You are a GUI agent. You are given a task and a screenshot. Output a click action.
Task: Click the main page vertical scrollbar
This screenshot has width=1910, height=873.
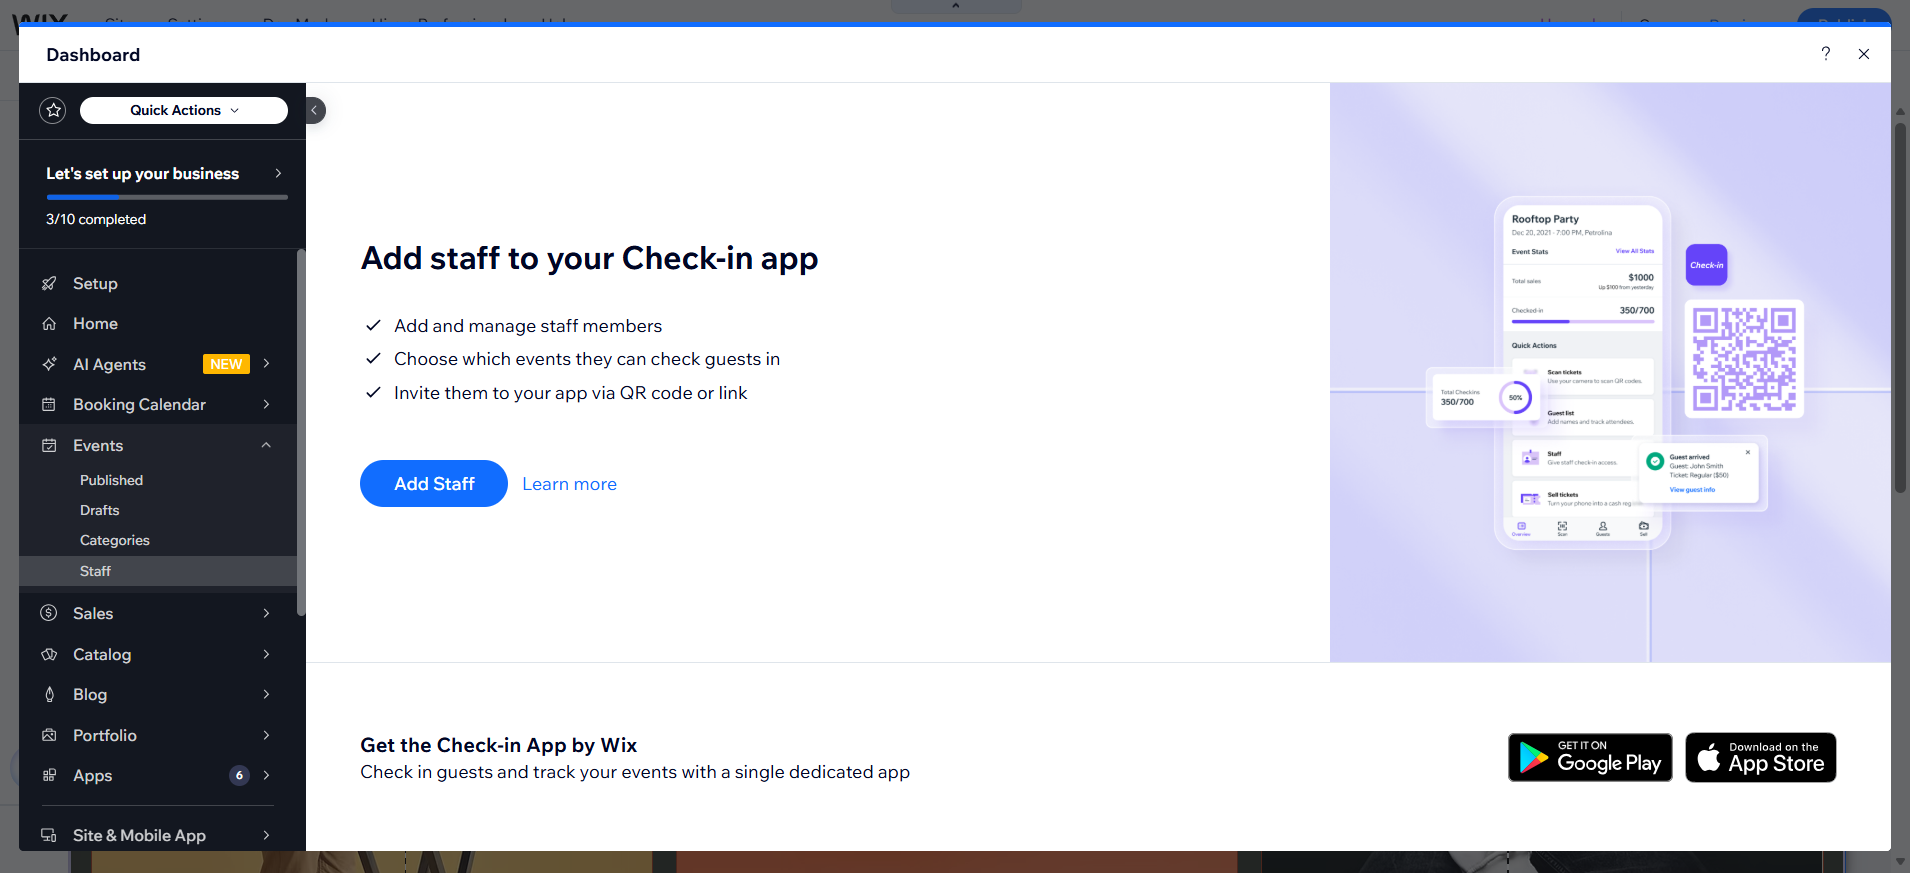[x=1900, y=308]
